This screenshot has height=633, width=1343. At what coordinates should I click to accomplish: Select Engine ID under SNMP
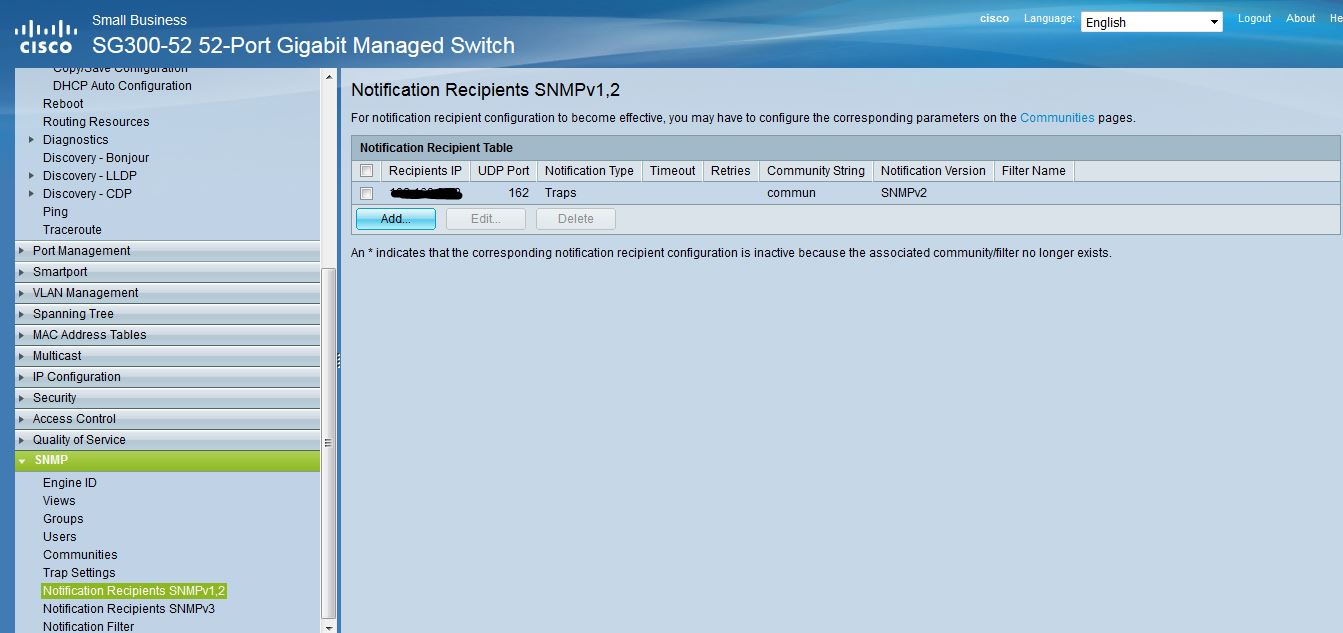(x=70, y=483)
